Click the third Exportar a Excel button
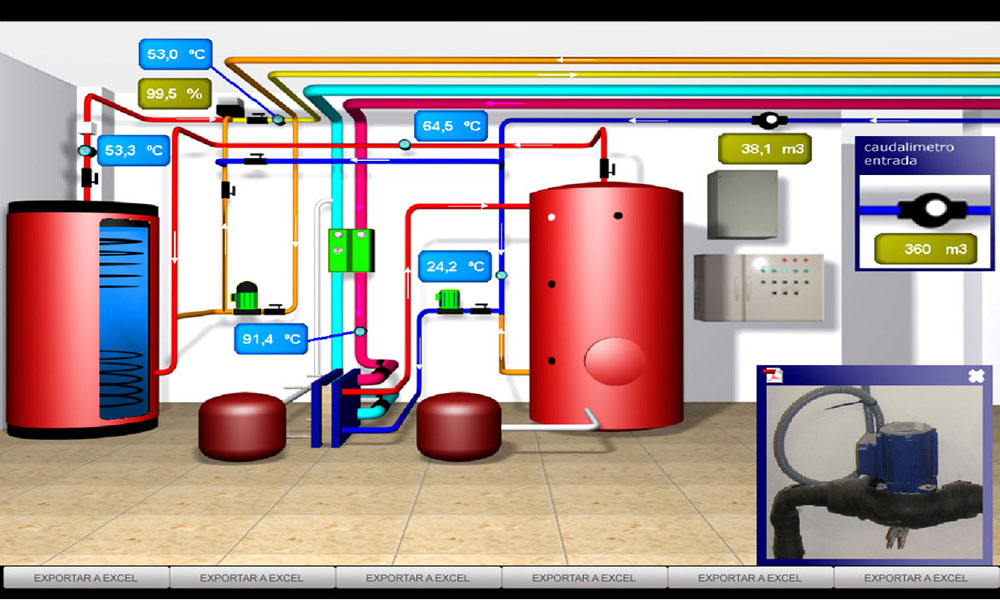Screen dimensions: 1000x600 [x=418, y=578]
